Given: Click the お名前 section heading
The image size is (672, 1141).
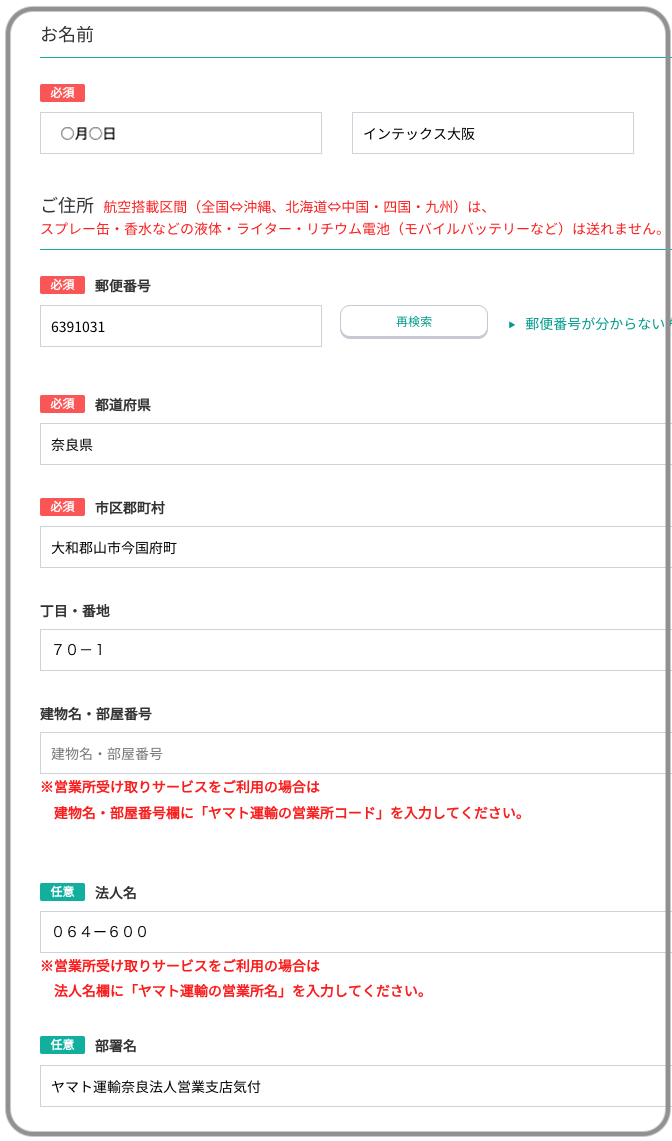Looking at the screenshot, I should pyautogui.click(x=67, y=34).
